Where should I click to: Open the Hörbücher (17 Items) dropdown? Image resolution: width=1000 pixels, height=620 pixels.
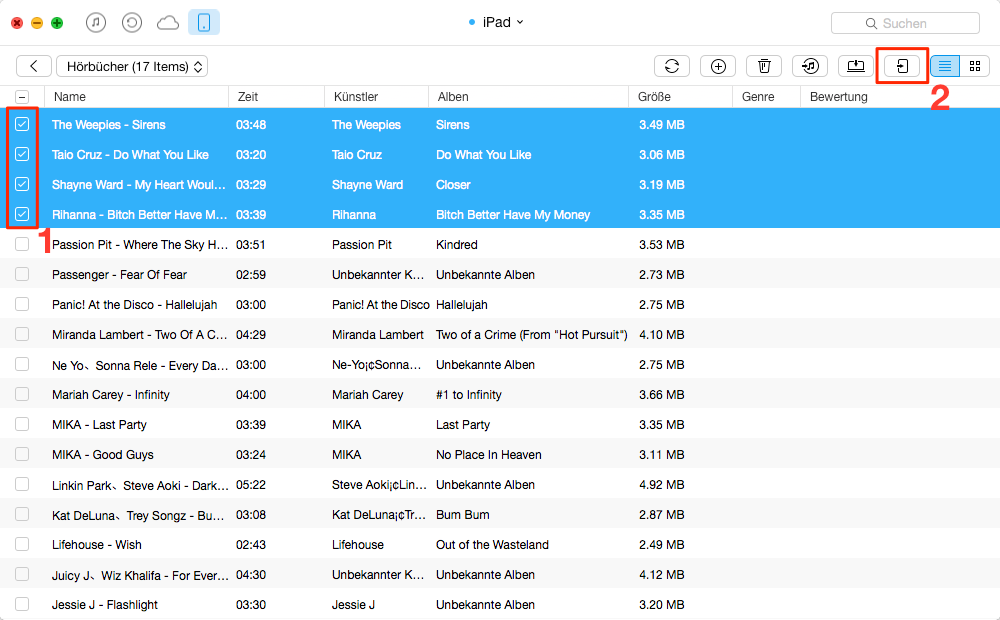pyautogui.click(x=132, y=66)
